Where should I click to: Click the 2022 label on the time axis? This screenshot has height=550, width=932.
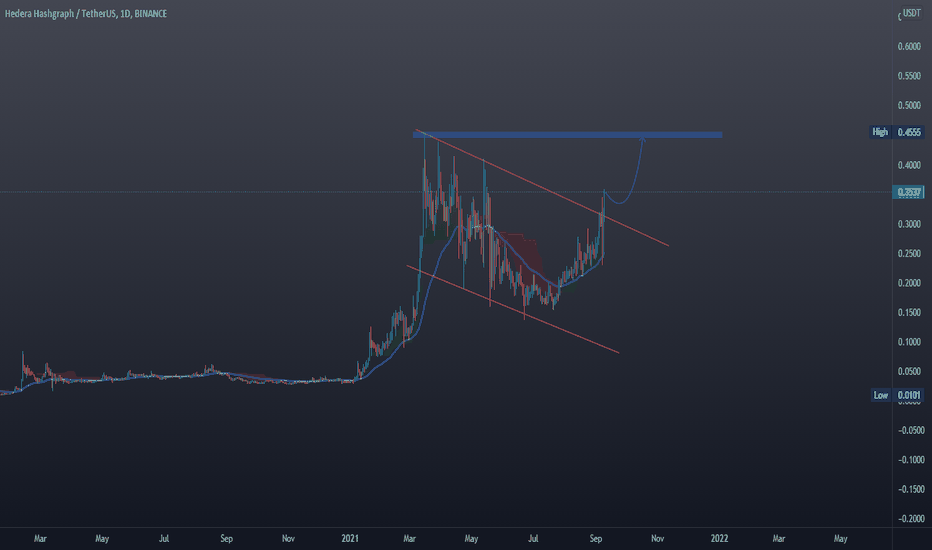coord(719,538)
